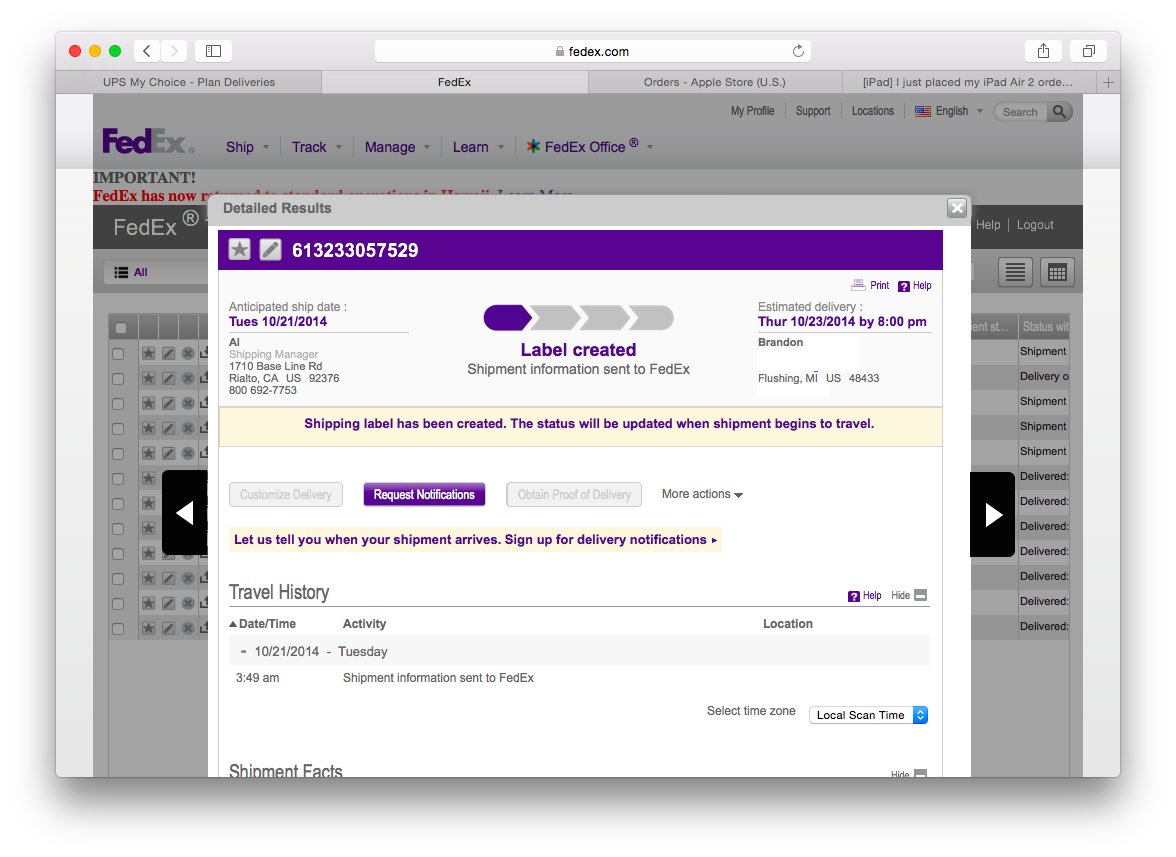Switch to UPS My Choice tab
Image resolution: width=1176 pixels, height=857 pixels.
[189, 82]
